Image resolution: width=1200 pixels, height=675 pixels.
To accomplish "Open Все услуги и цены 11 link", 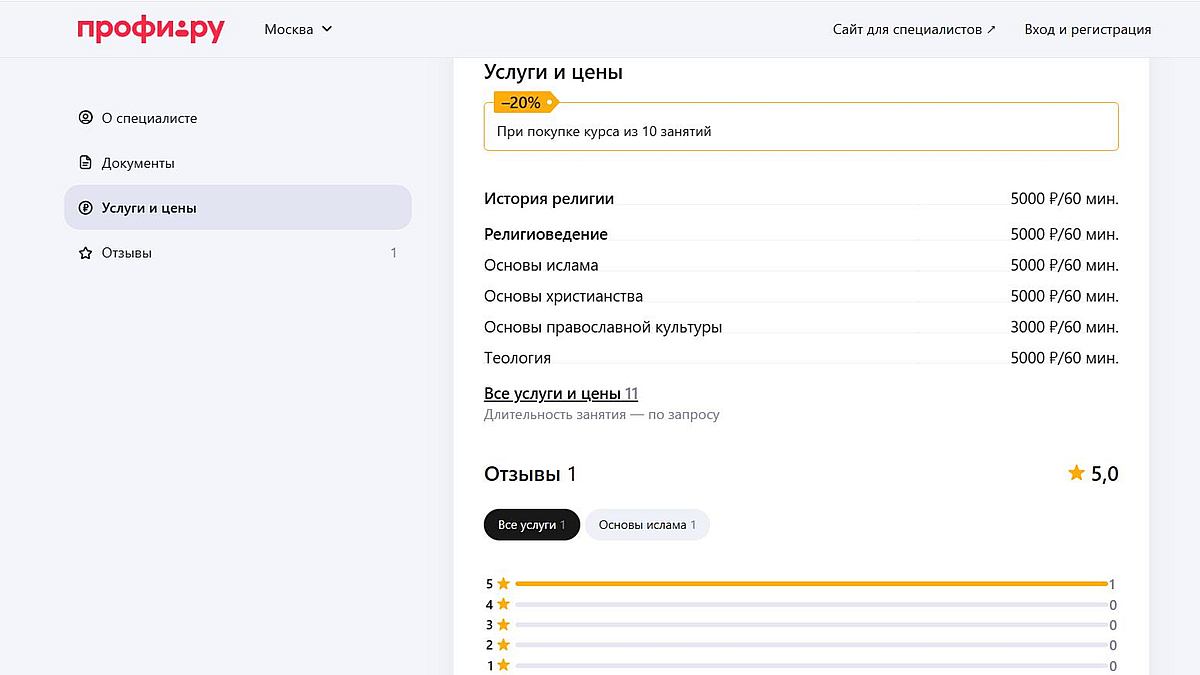I will [x=561, y=394].
